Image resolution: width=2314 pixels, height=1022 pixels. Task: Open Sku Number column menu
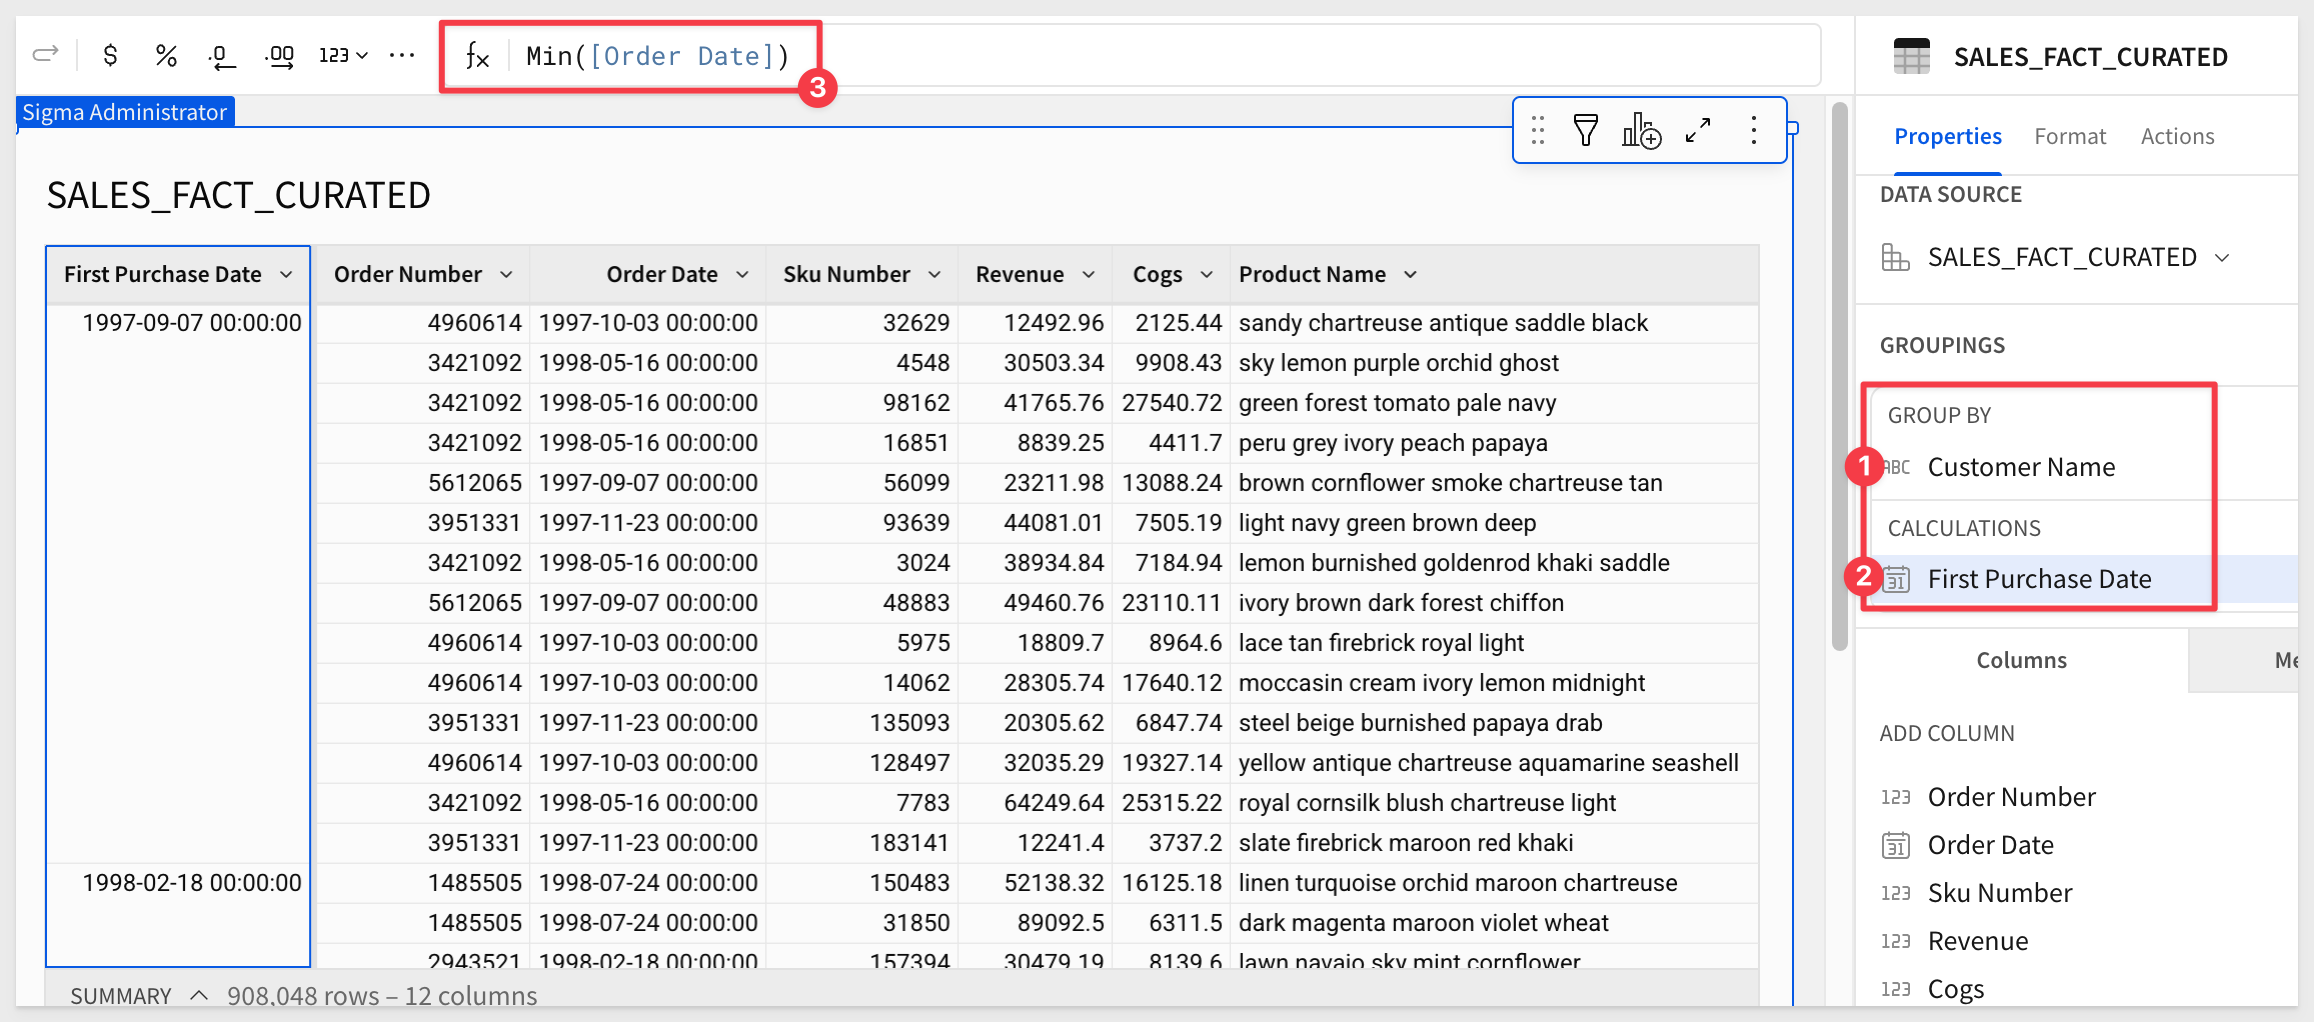coord(934,274)
